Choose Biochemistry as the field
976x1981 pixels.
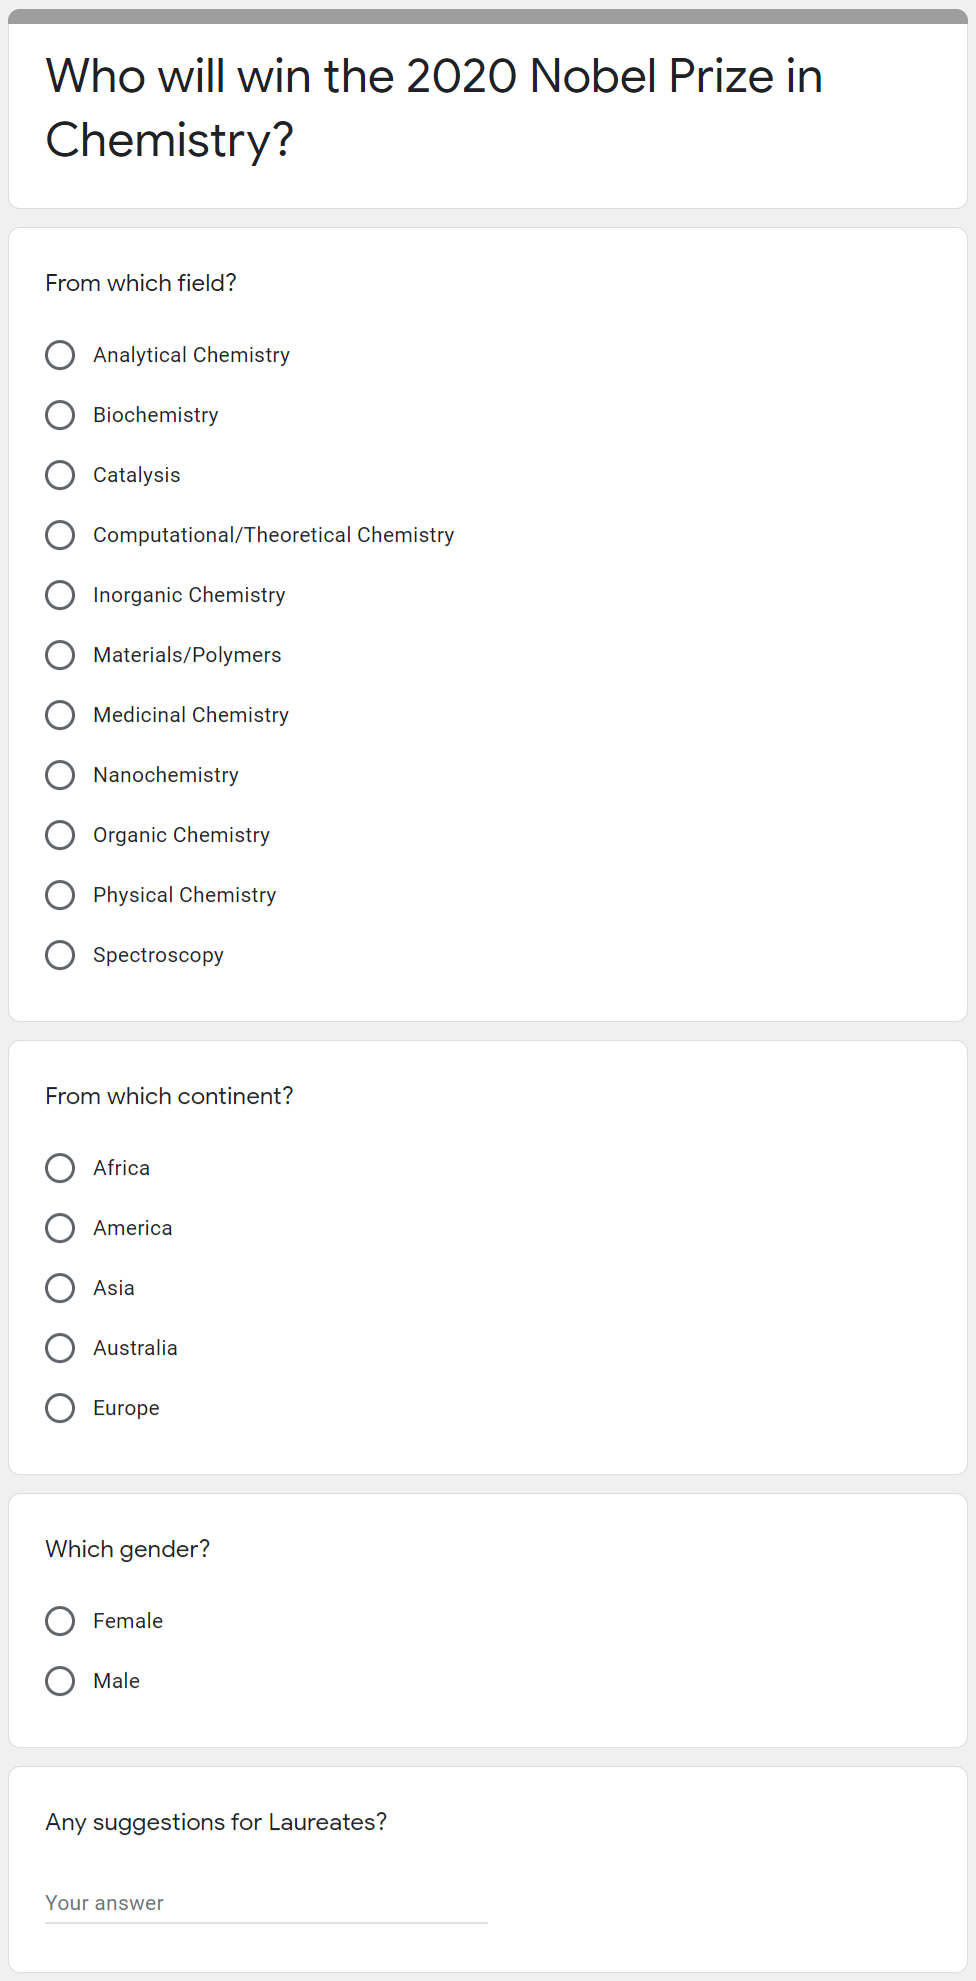(60, 415)
